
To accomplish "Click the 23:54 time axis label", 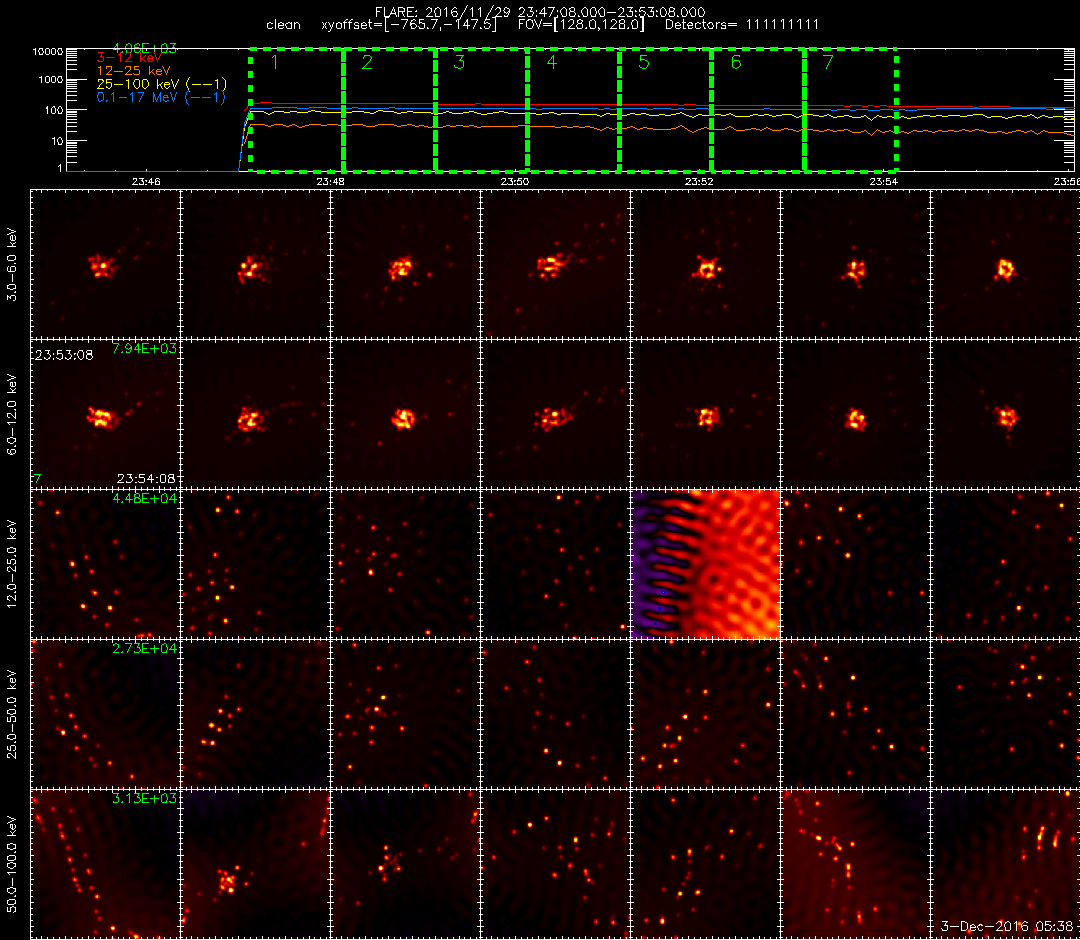I will pos(884,182).
